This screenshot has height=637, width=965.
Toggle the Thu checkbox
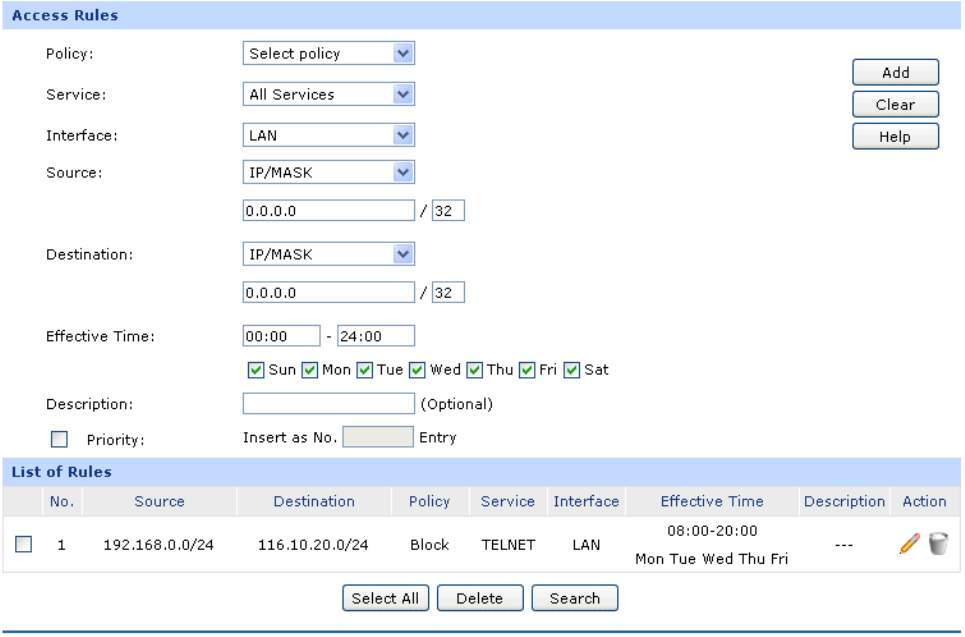[474, 371]
